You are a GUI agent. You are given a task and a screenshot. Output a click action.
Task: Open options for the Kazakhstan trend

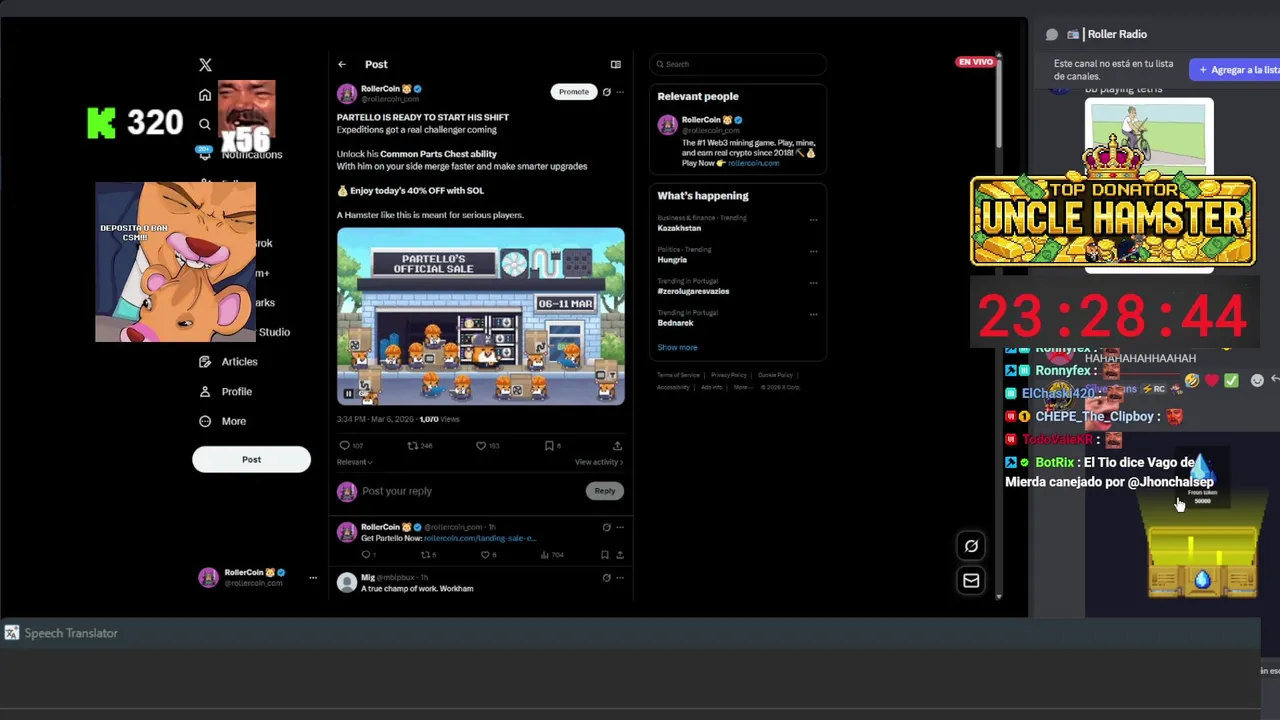click(x=813, y=219)
